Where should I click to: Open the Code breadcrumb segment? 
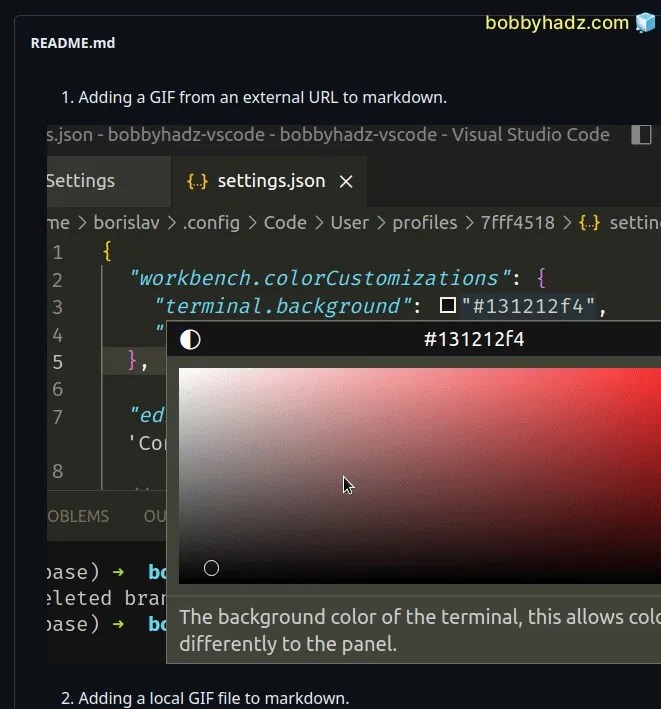pyautogui.click(x=285, y=222)
